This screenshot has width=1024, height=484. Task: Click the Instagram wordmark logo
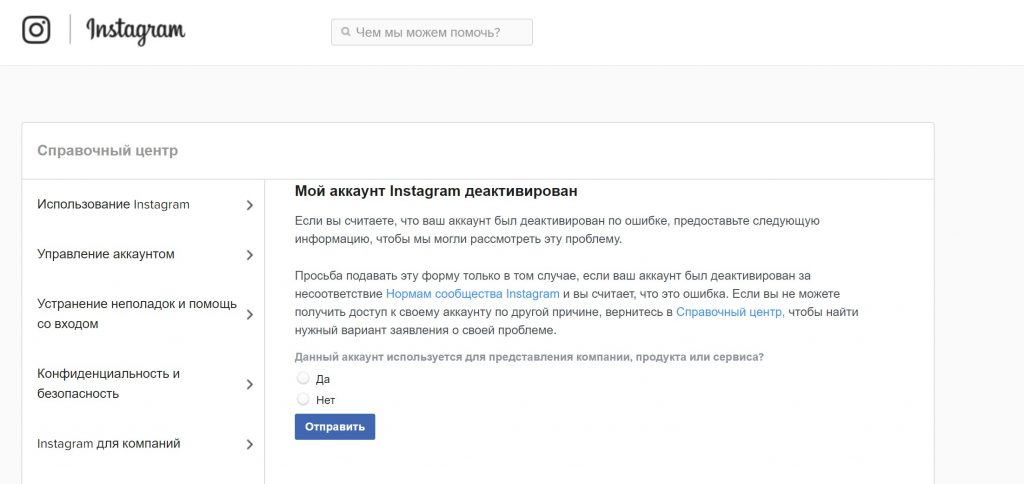point(135,31)
